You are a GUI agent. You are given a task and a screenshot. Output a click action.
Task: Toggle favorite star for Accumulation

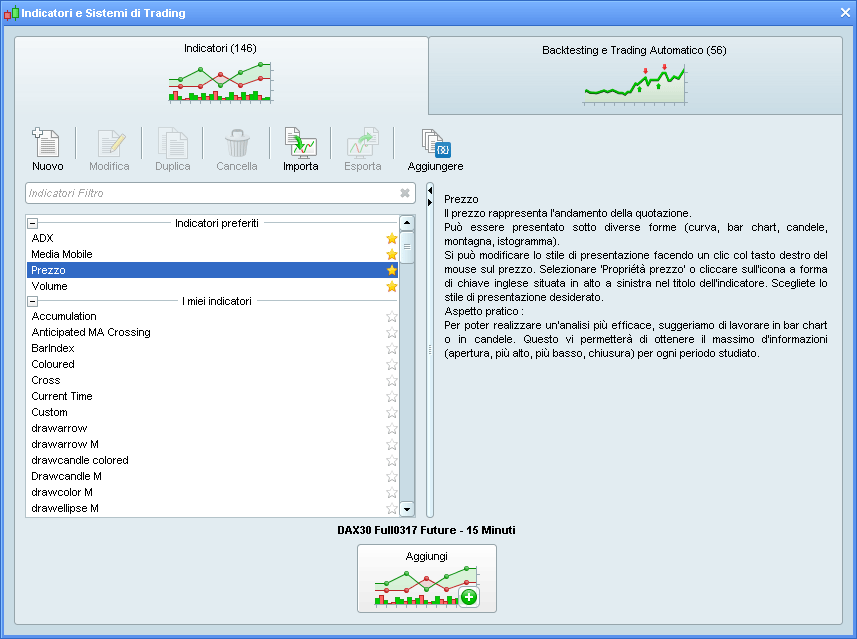392,316
